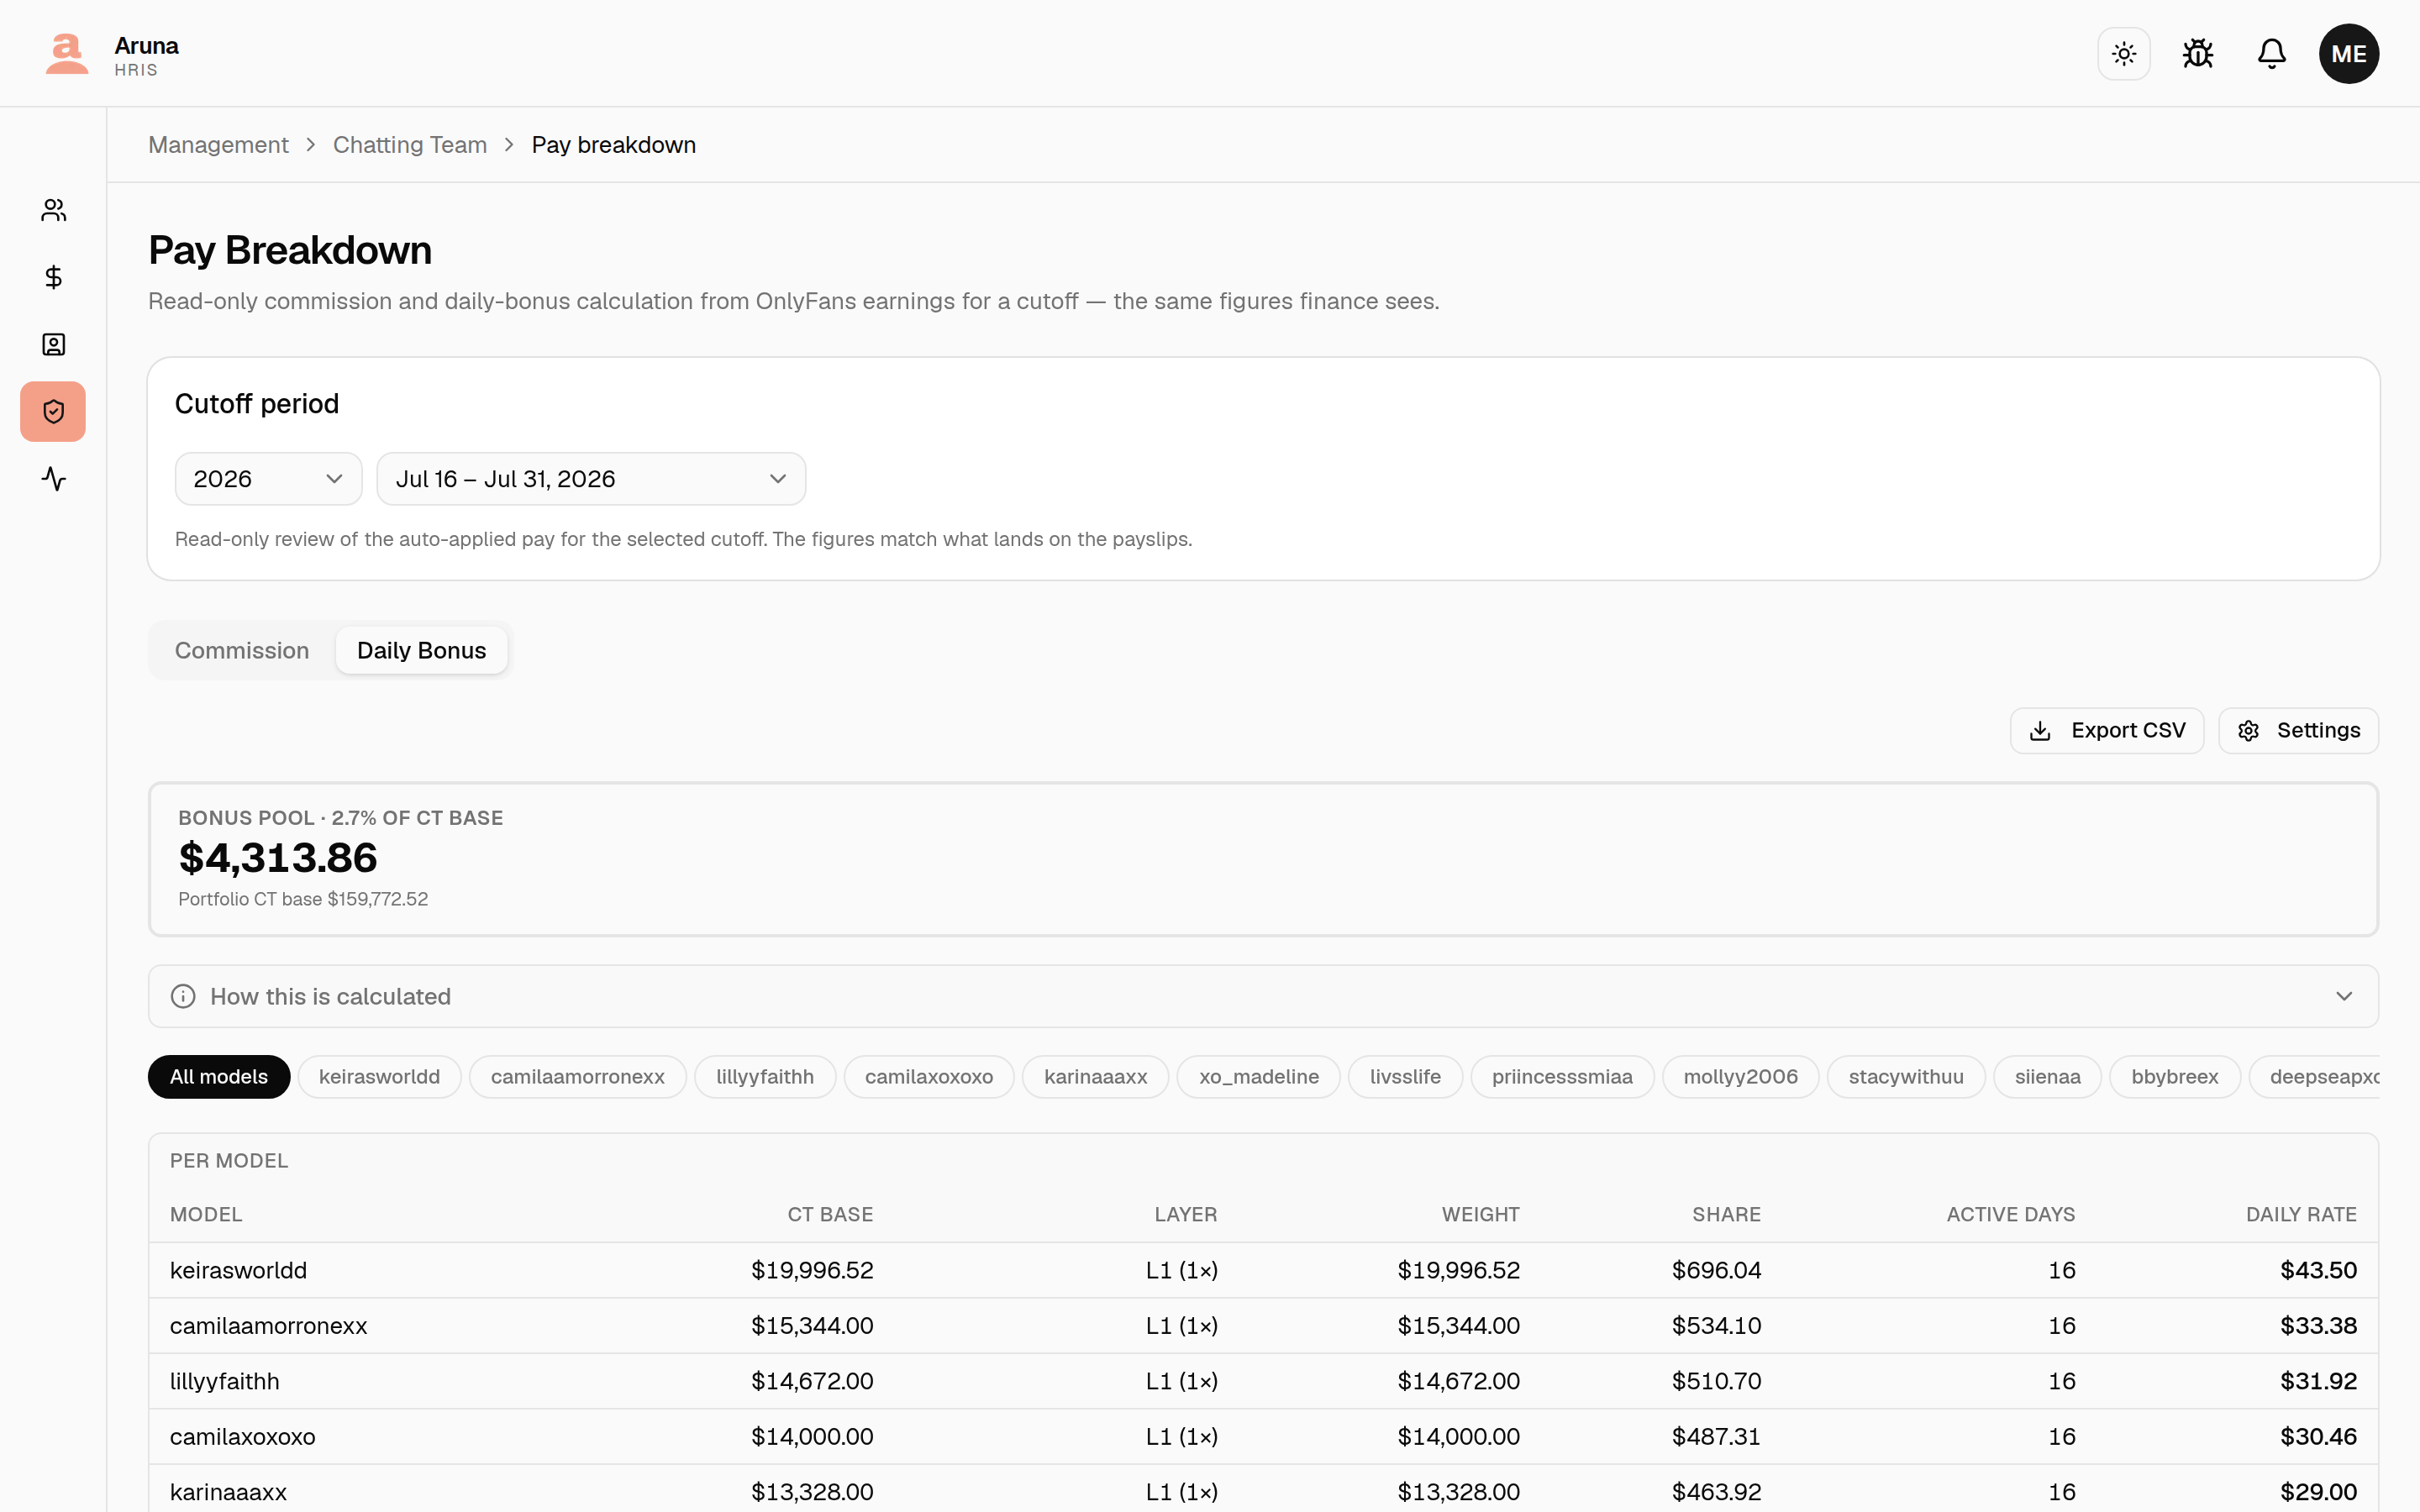Click Export CSV button

(x=2107, y=731)
